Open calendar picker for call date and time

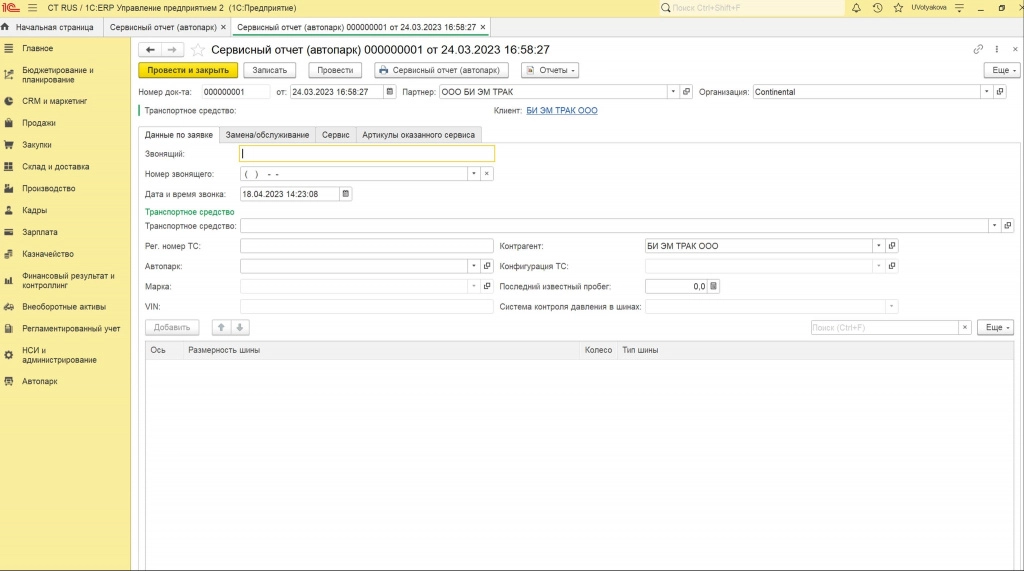tap(346, 194)
